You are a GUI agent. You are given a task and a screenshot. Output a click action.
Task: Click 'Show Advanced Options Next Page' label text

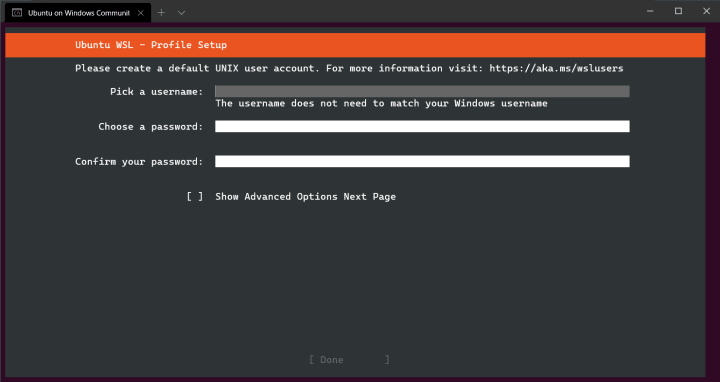(305, 197)
